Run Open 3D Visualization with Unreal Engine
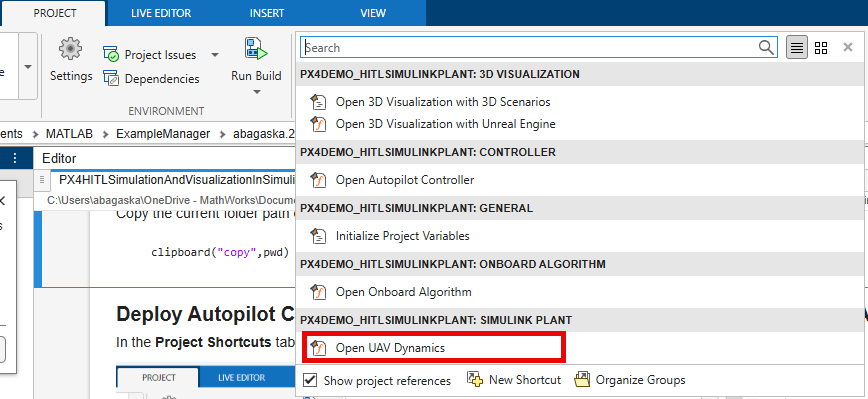 click(x=445, y=124)
